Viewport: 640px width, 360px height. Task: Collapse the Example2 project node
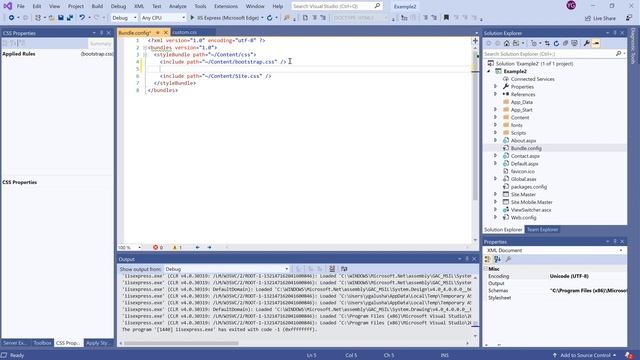[489, 71]
